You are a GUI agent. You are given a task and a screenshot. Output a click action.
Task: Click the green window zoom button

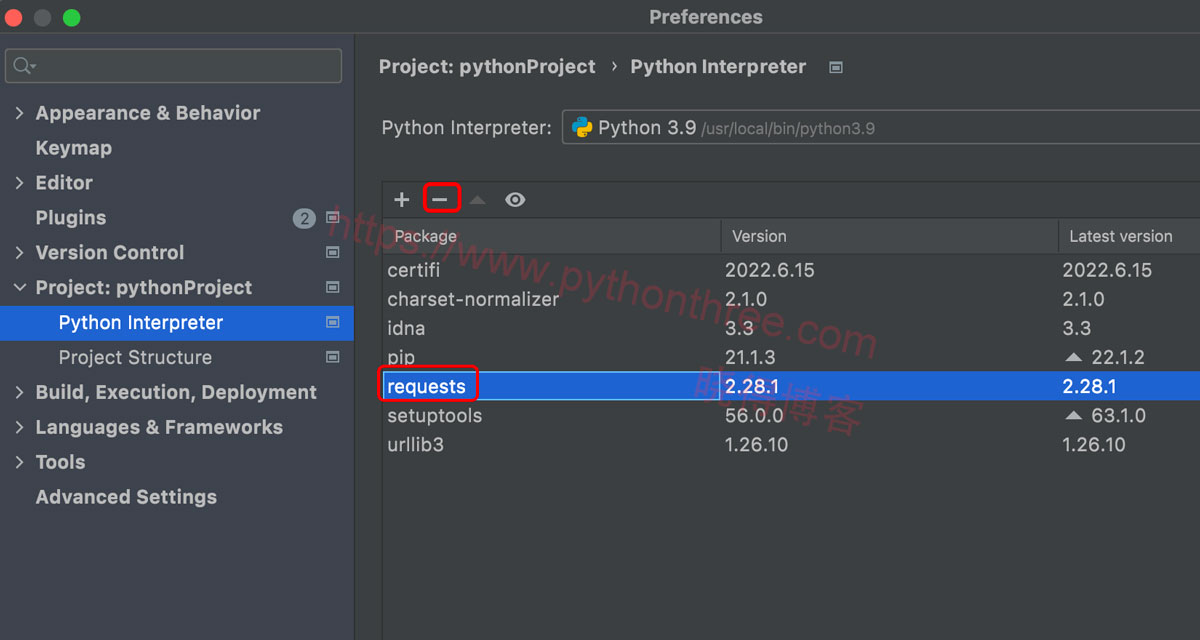coord(71,17)
